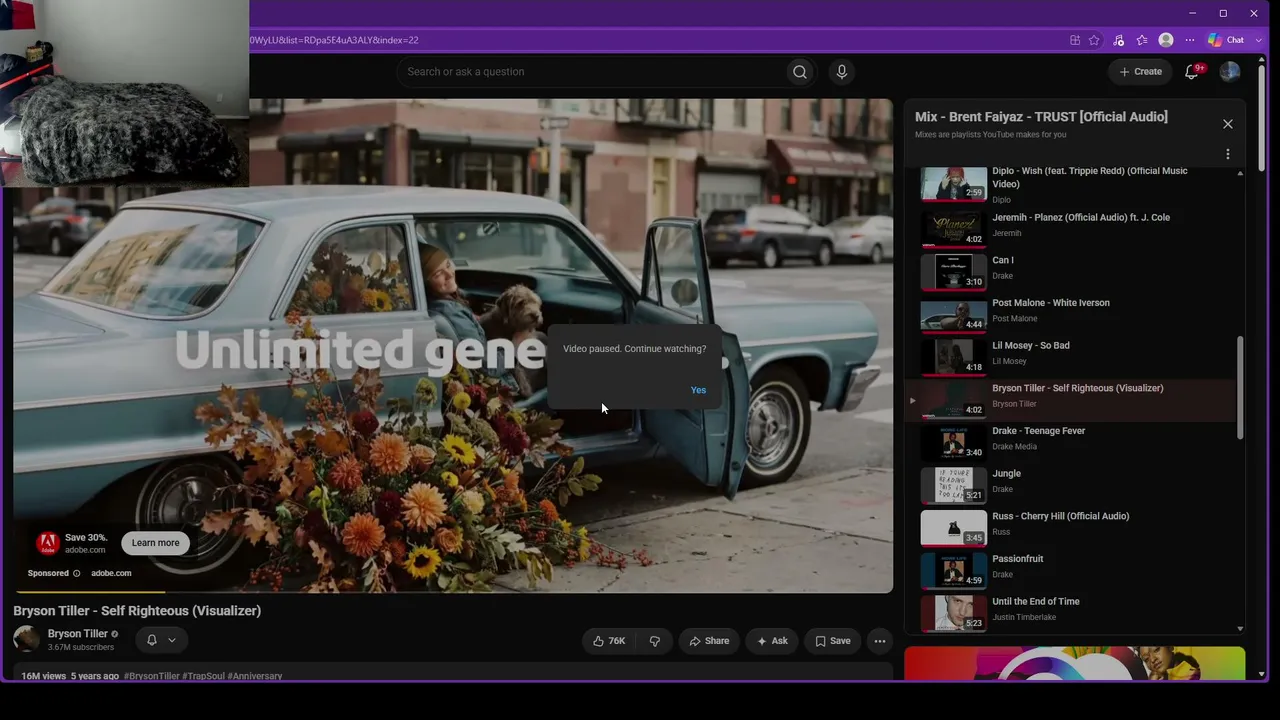Open YouTube notifications bell
This screenshot has width=1280, height=720.
pos(1191,72)
